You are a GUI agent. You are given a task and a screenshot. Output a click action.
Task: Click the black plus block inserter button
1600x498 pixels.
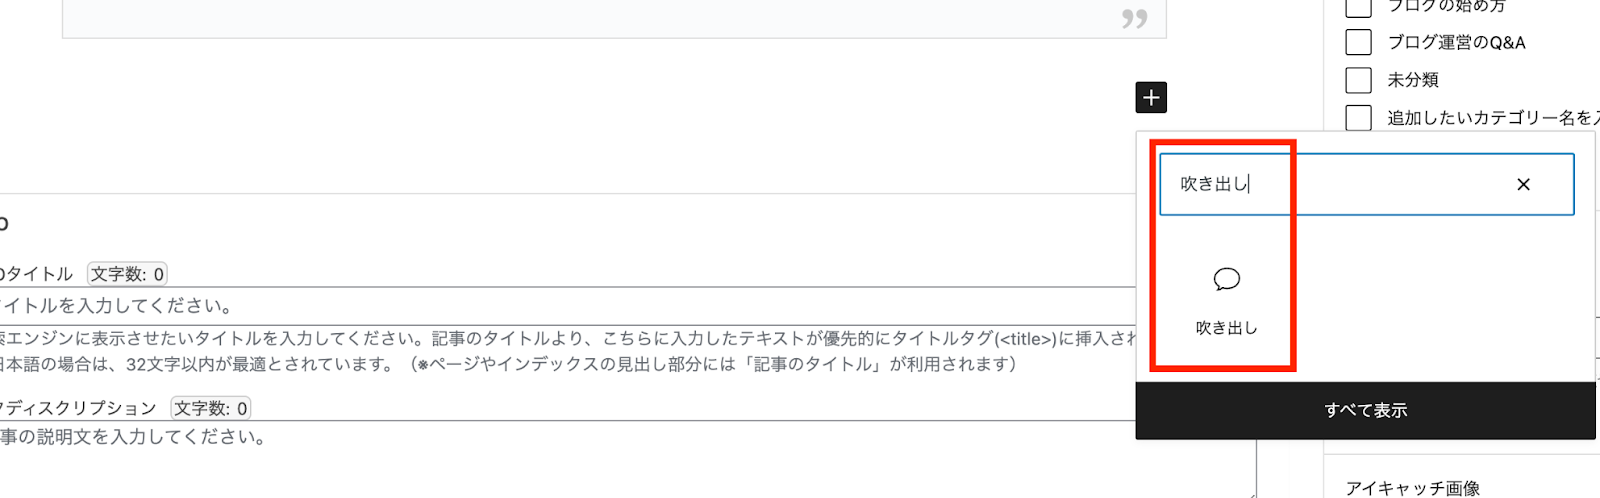pyautogui.click(x=1151, y=98)
